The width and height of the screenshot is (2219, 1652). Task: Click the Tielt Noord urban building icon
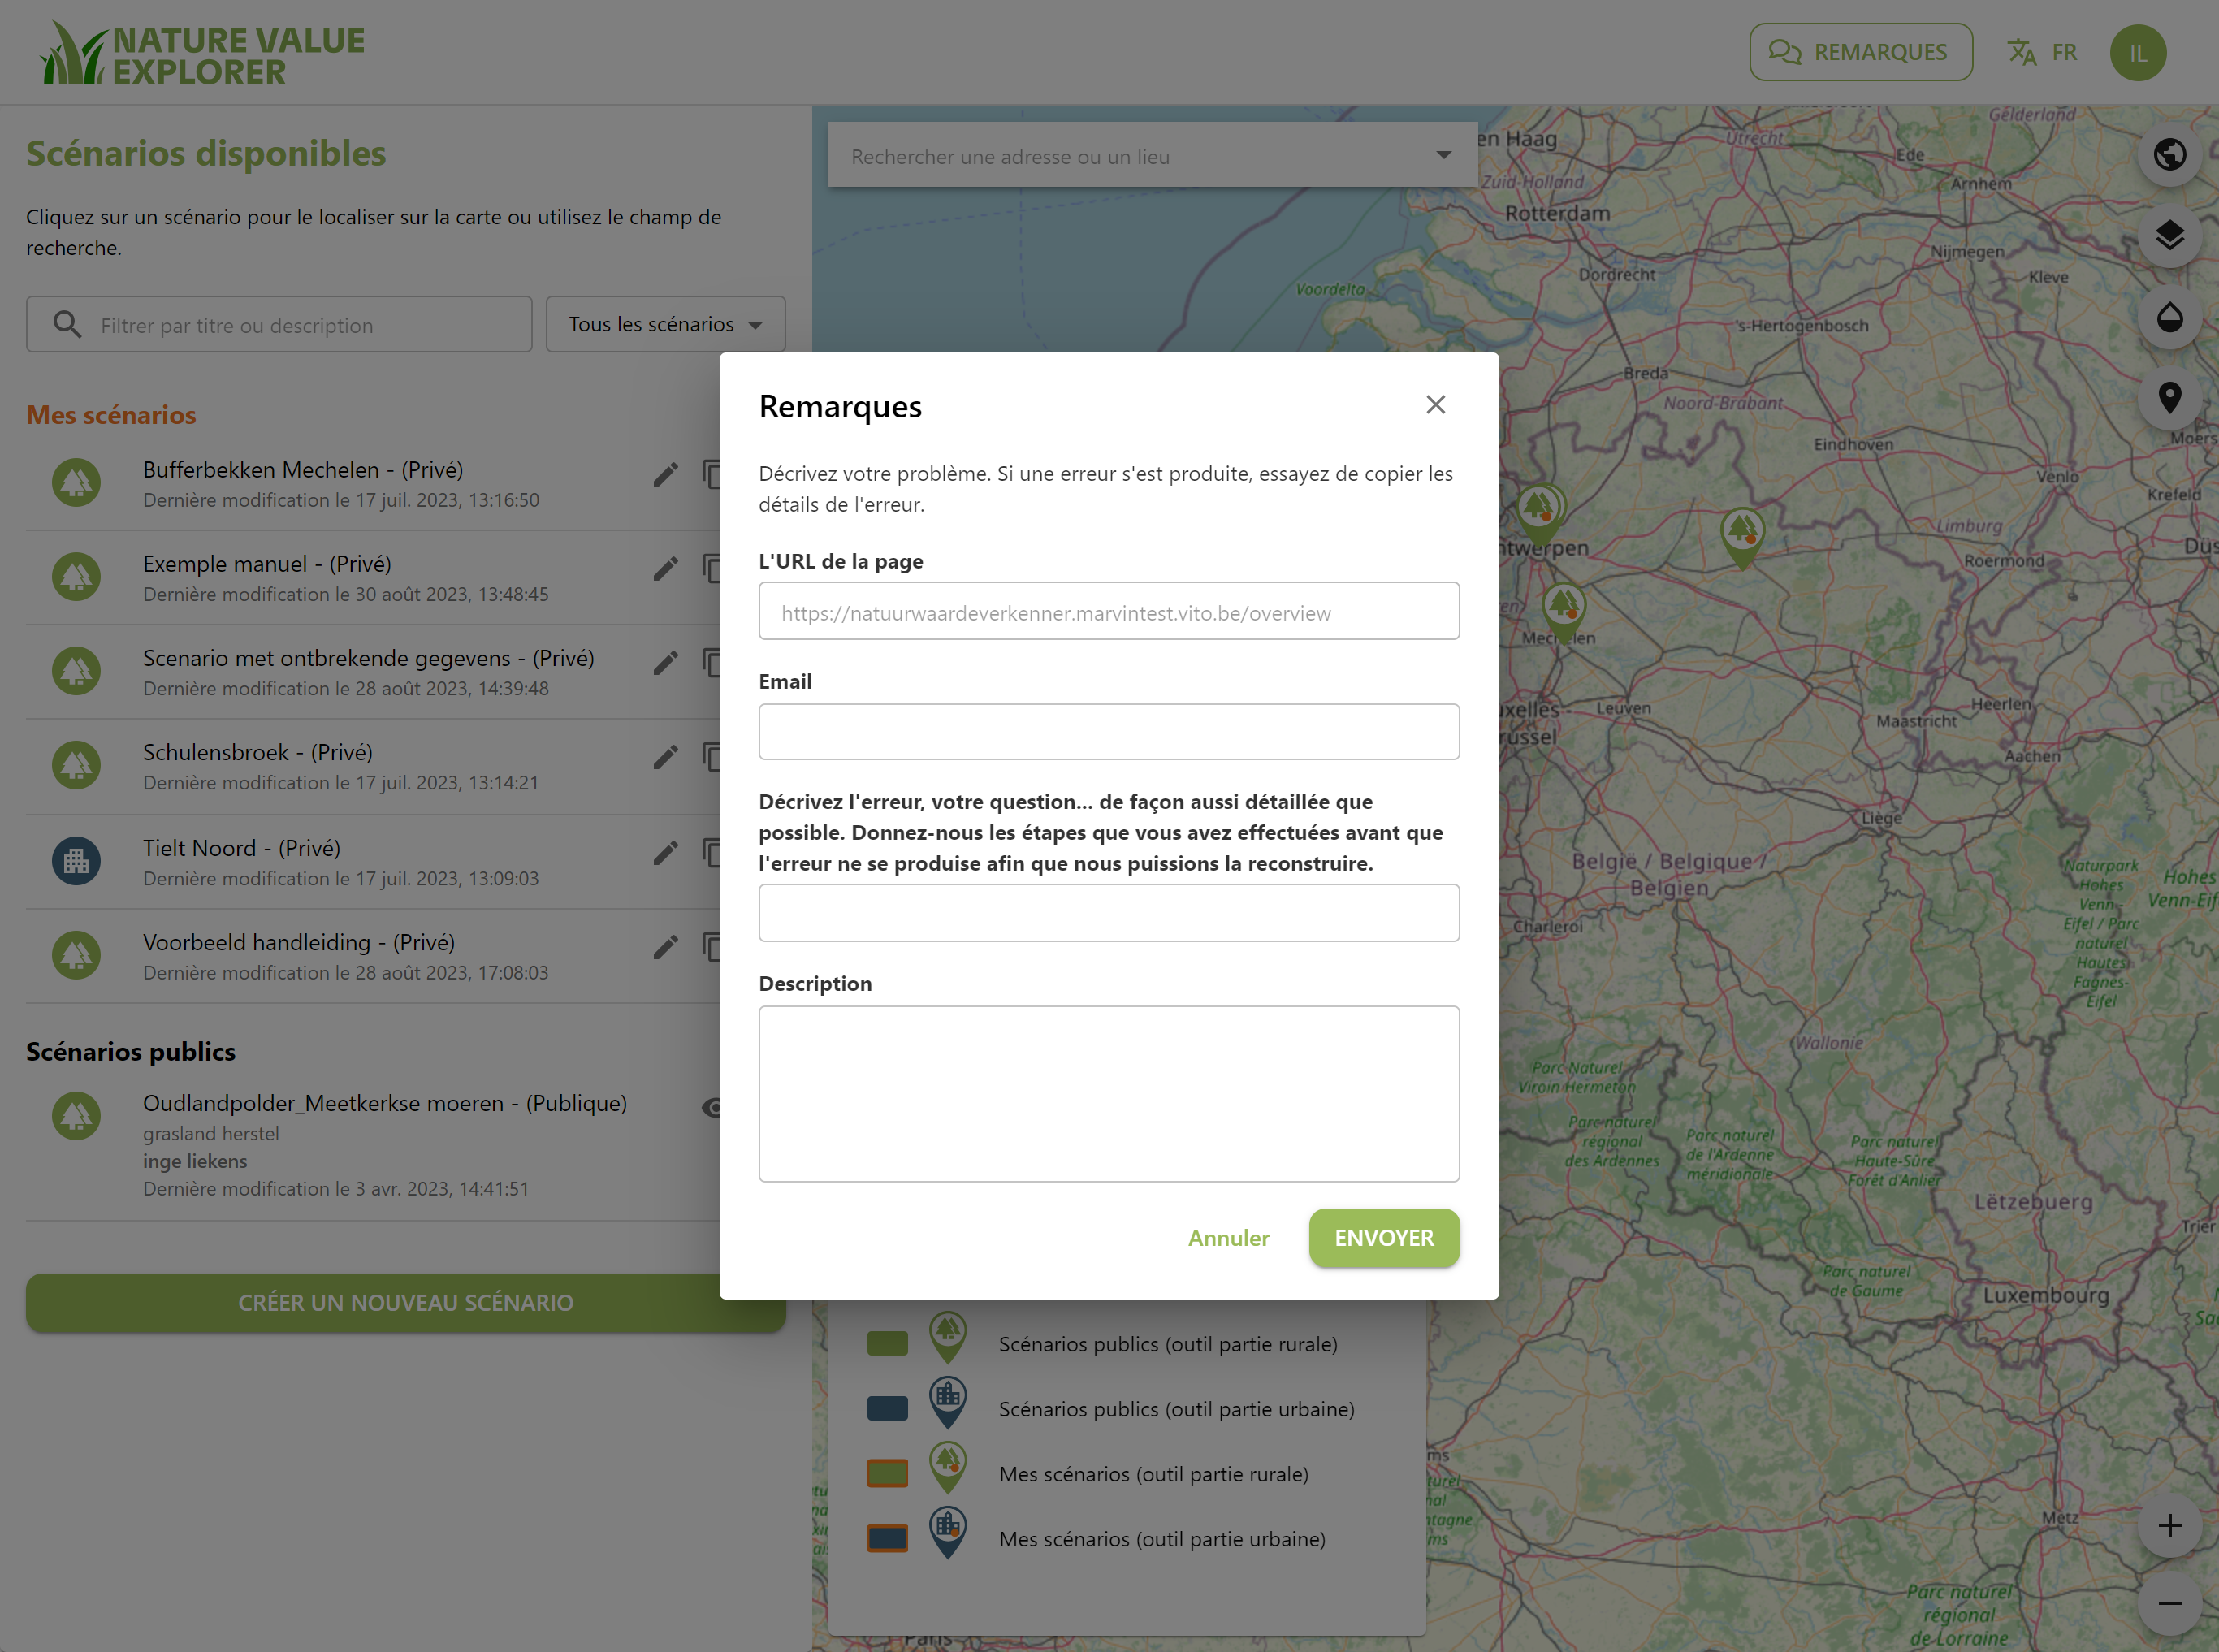[x=76, y=861]
